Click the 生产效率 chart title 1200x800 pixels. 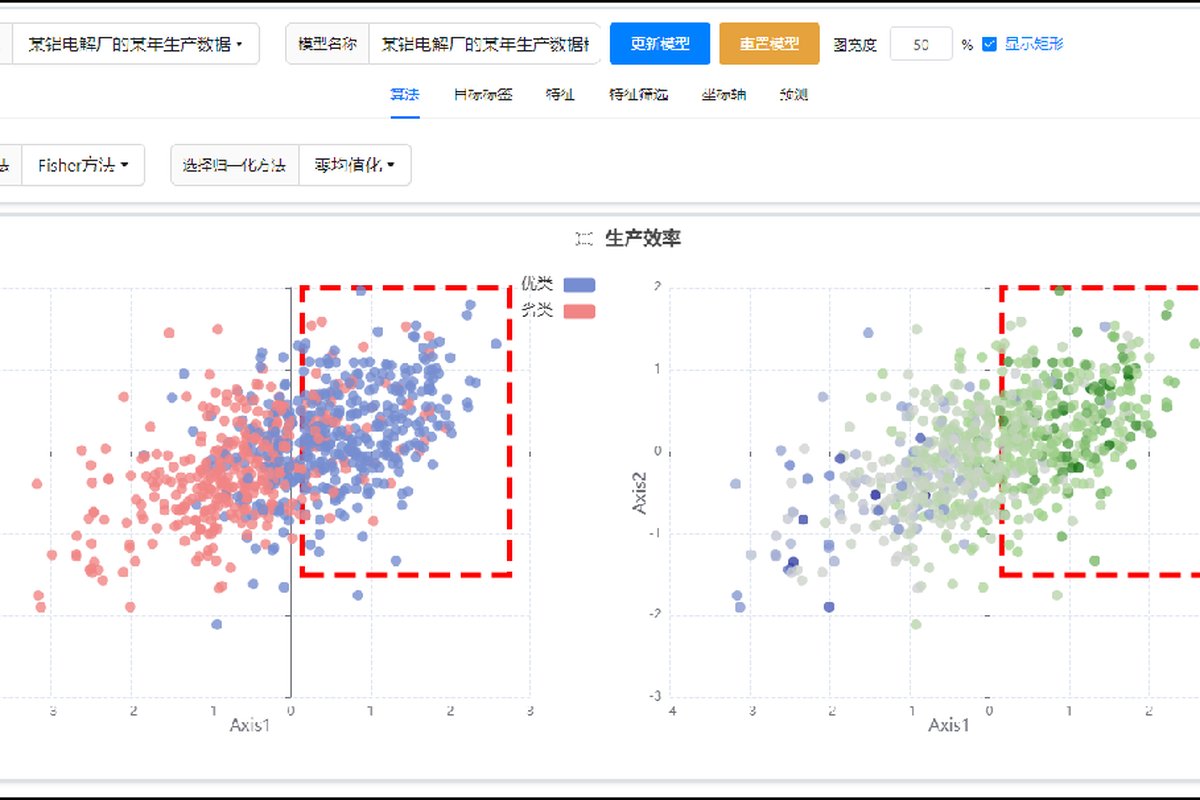643,238
